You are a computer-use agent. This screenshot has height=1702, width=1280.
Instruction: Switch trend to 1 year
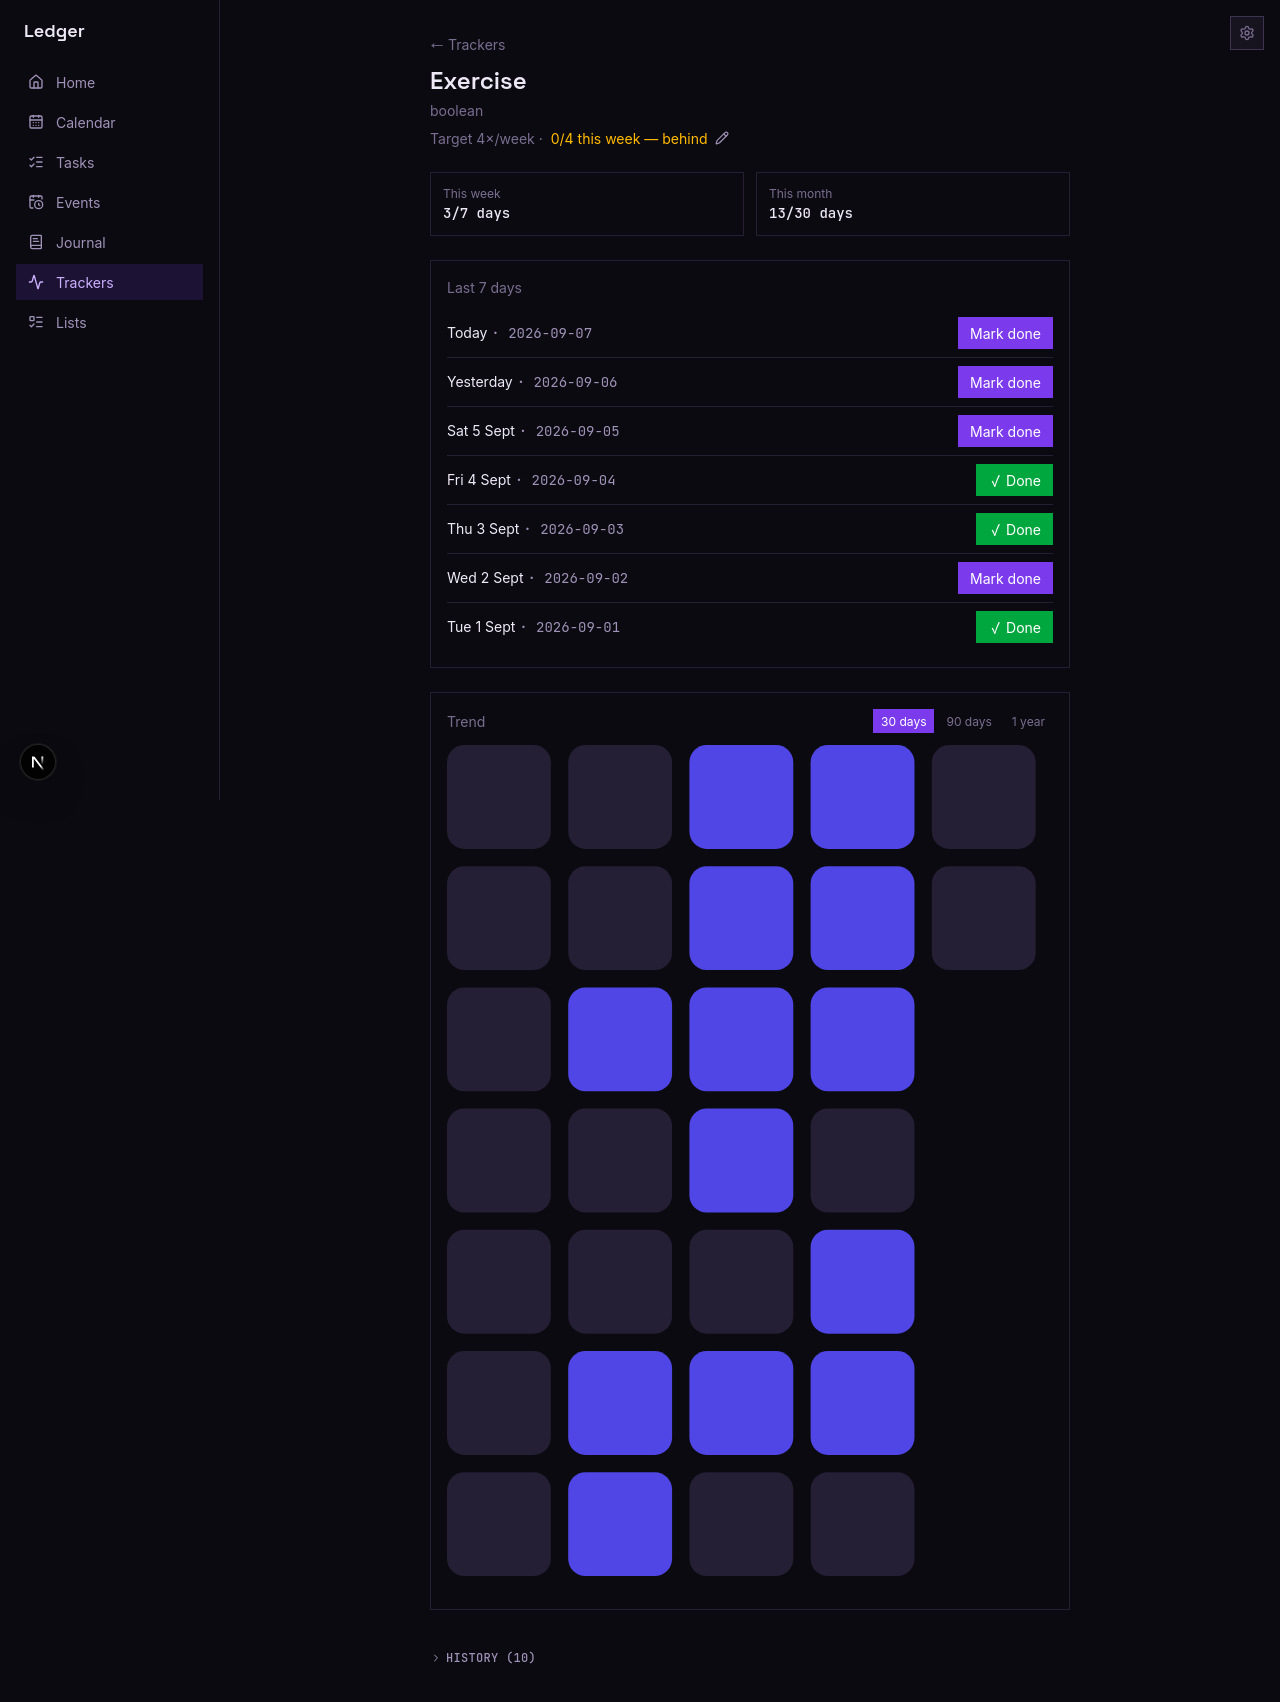1028,721
